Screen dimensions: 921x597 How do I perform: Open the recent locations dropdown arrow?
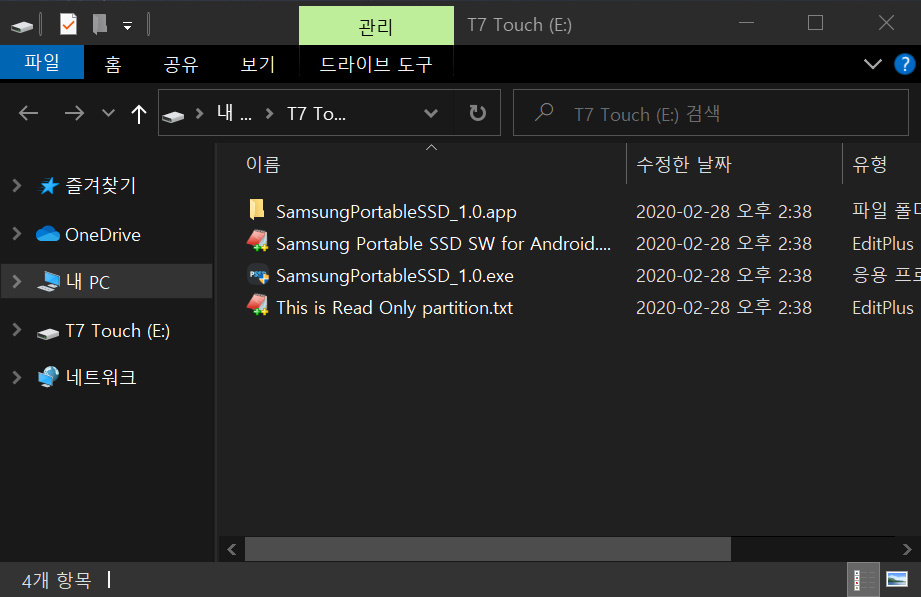[108, 113]
